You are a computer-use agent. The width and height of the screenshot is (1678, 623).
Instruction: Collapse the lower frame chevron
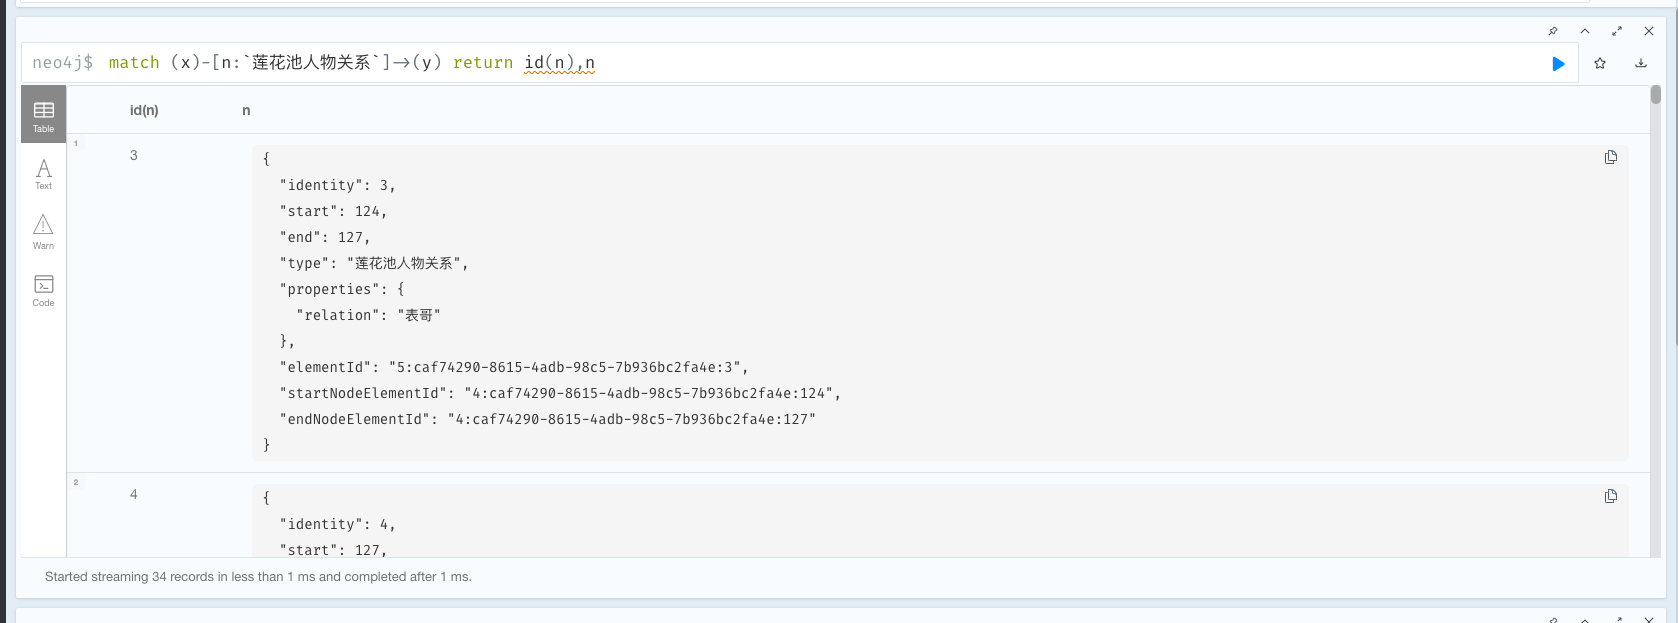coord(1585,620)
